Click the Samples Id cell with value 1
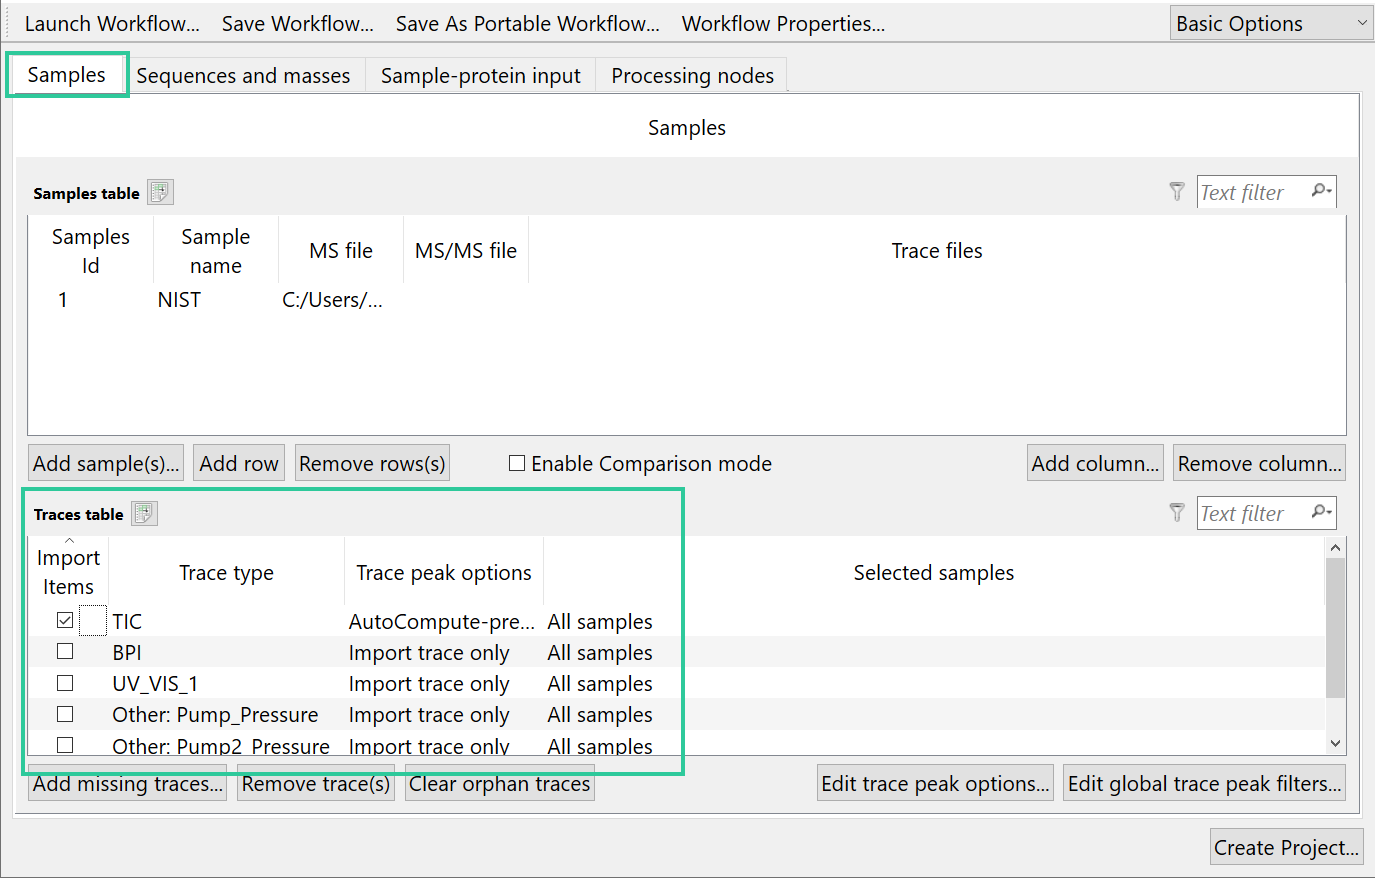Image resolution: width=1375 pixels, height=878 pixels. (x=91, y=300)
